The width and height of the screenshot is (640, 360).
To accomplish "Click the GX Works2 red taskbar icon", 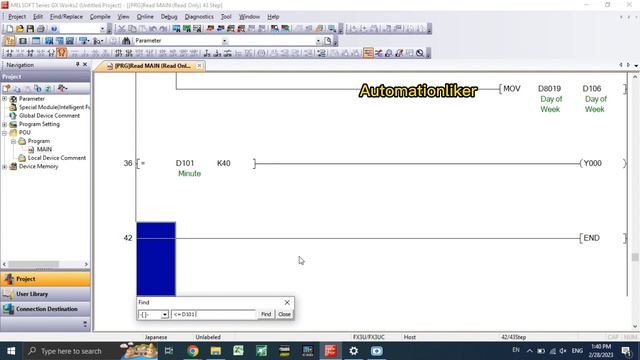I will click(330, 351).
